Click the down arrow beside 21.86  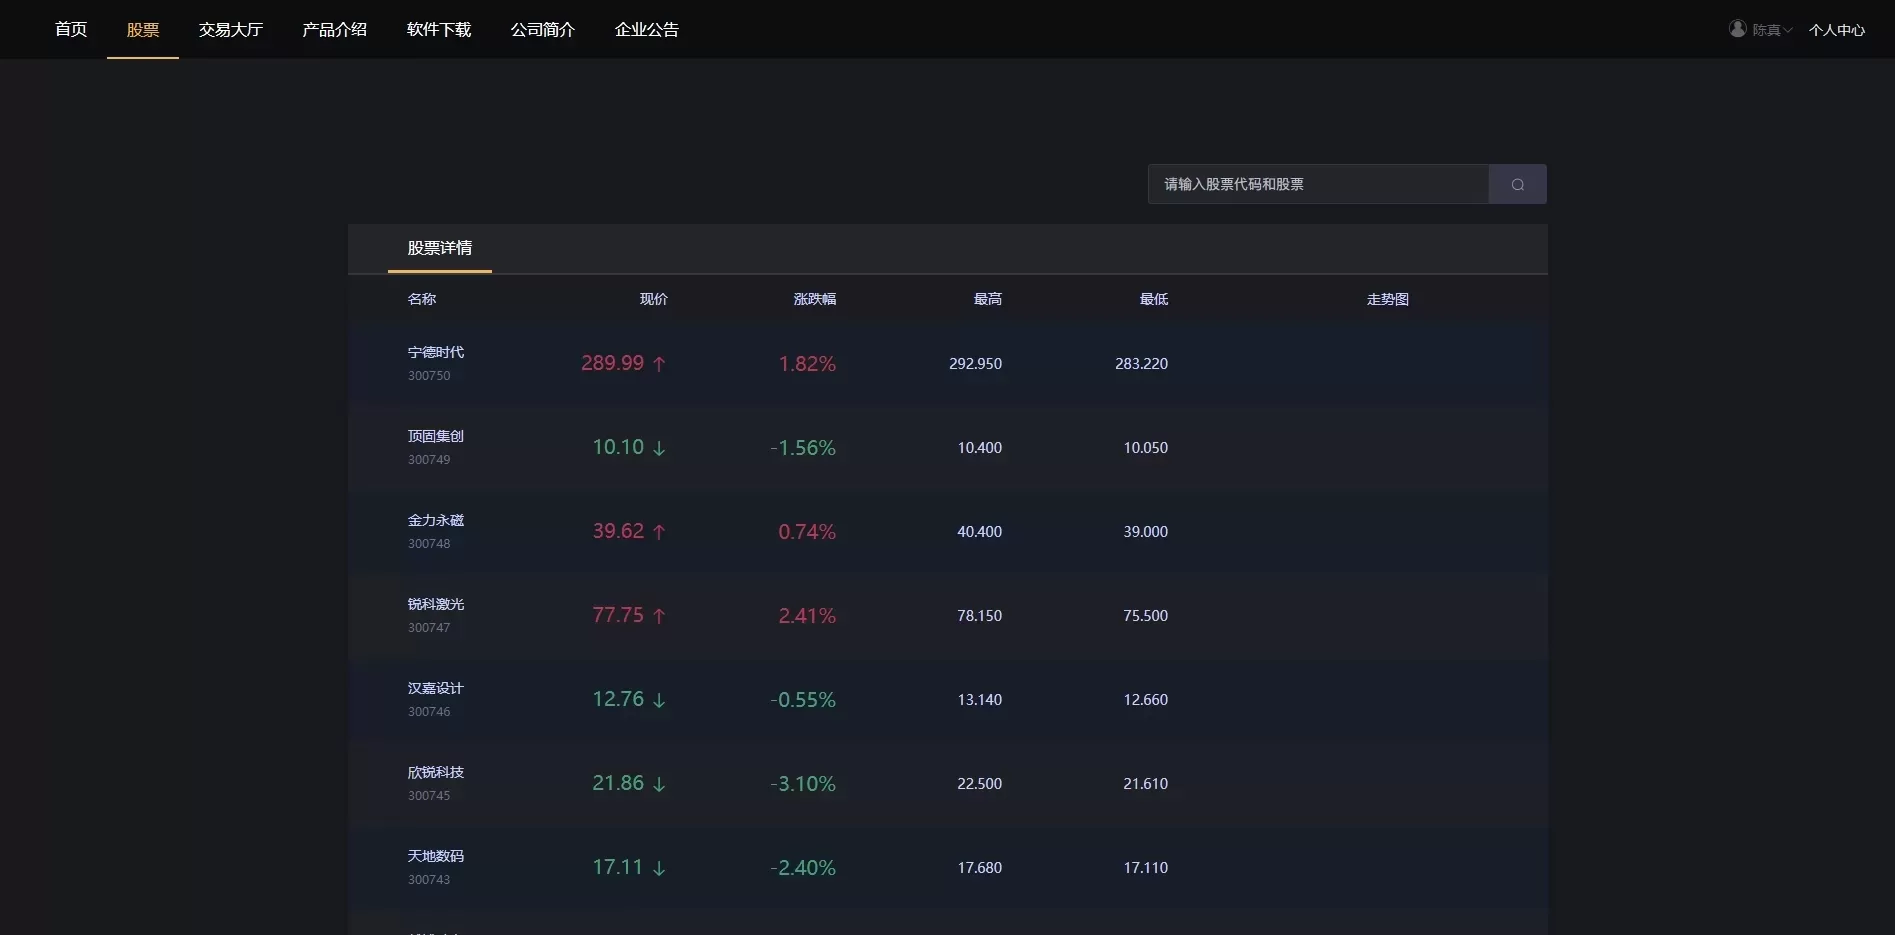pos(659,784)
